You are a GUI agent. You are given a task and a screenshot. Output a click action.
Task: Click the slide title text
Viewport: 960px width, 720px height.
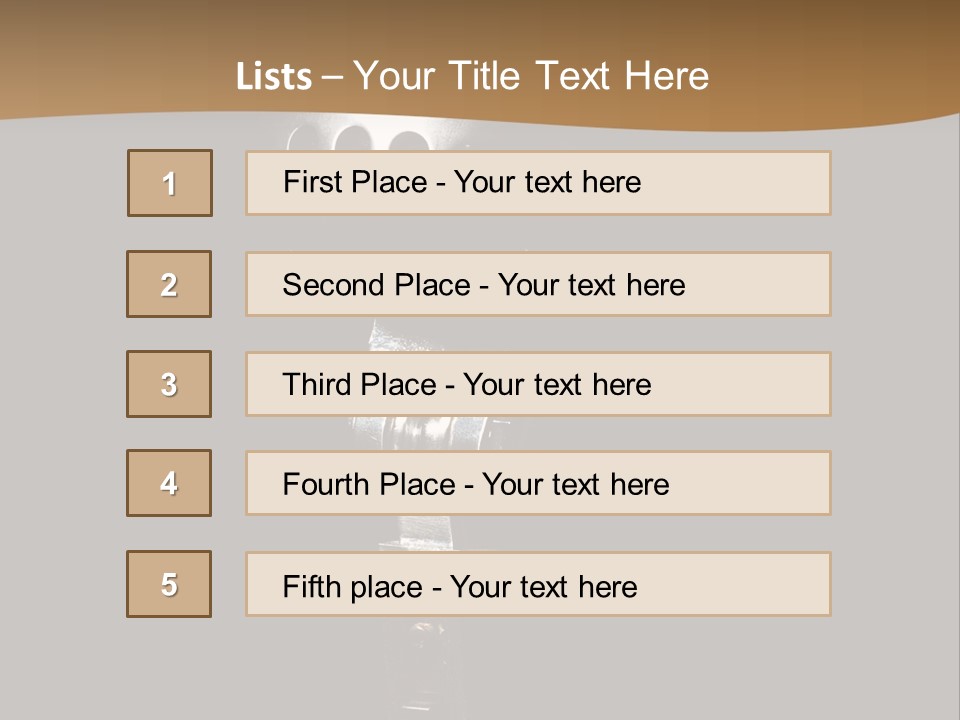[x=472, y=77]
